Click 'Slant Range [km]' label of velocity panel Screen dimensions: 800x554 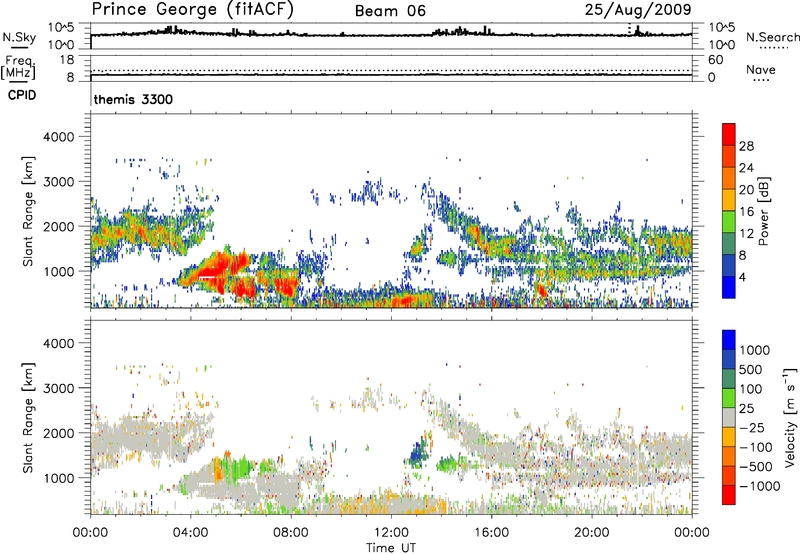tap(28, 417)
